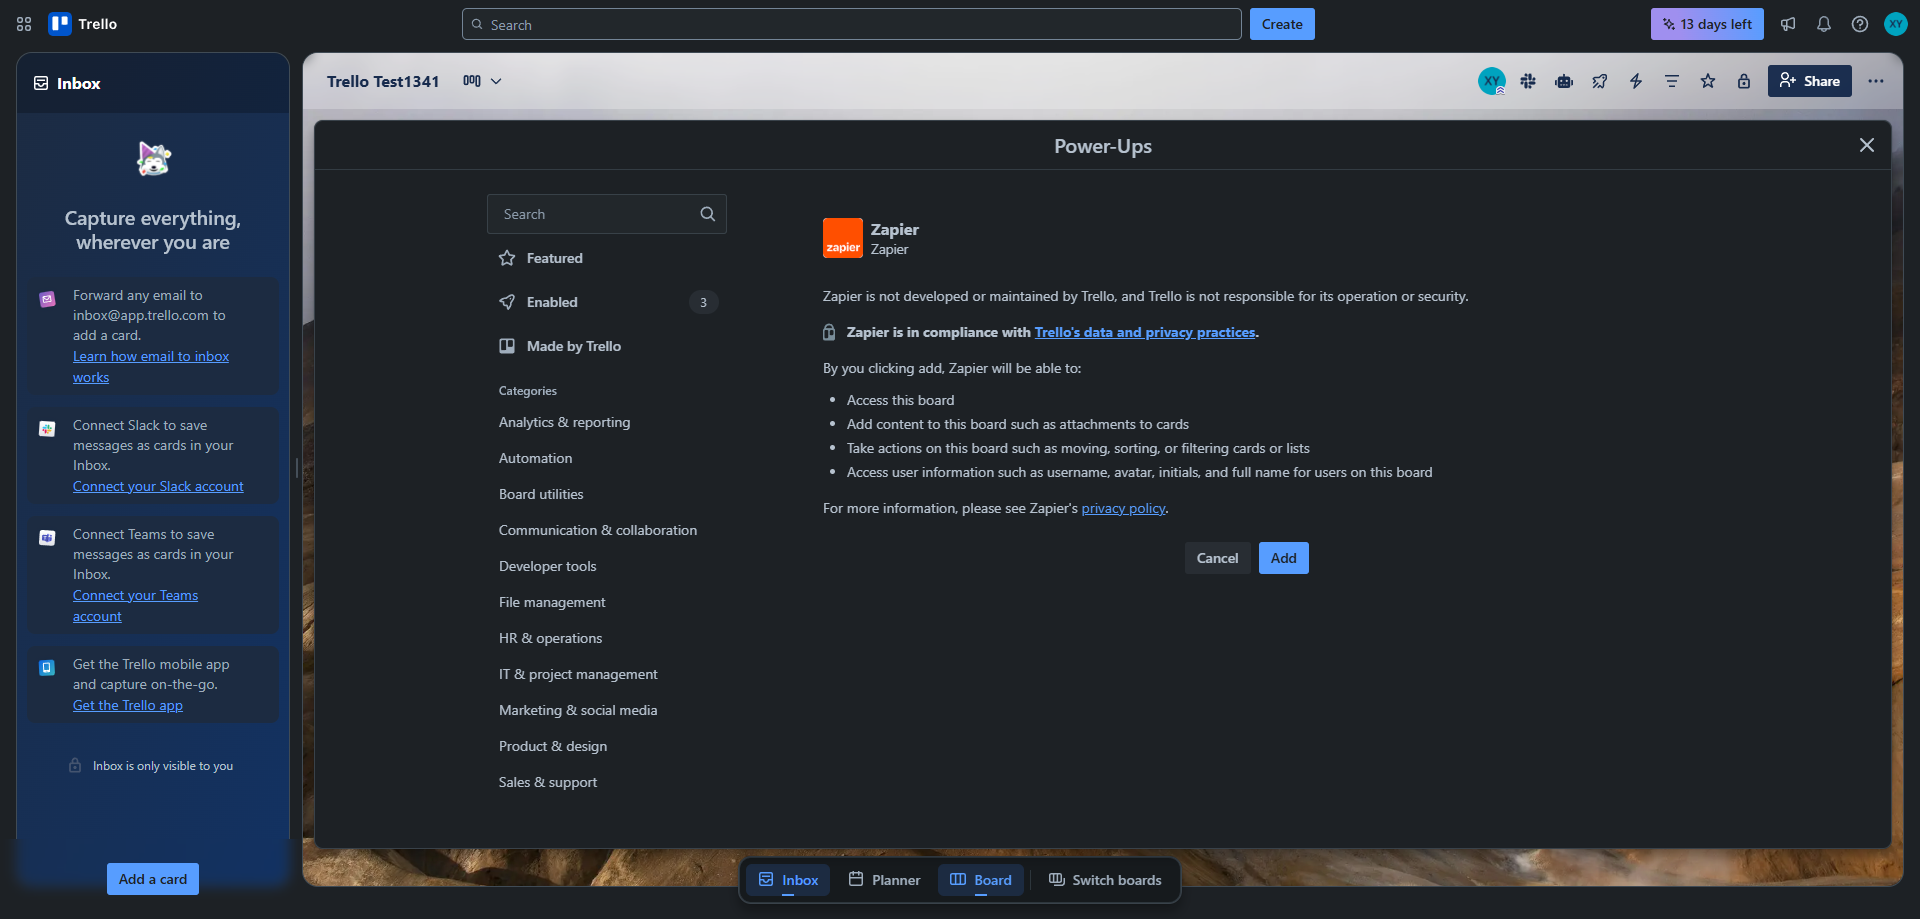Open the feedback megaphone icon
Screen dimensions: 1920x919
coord(1788,24)
